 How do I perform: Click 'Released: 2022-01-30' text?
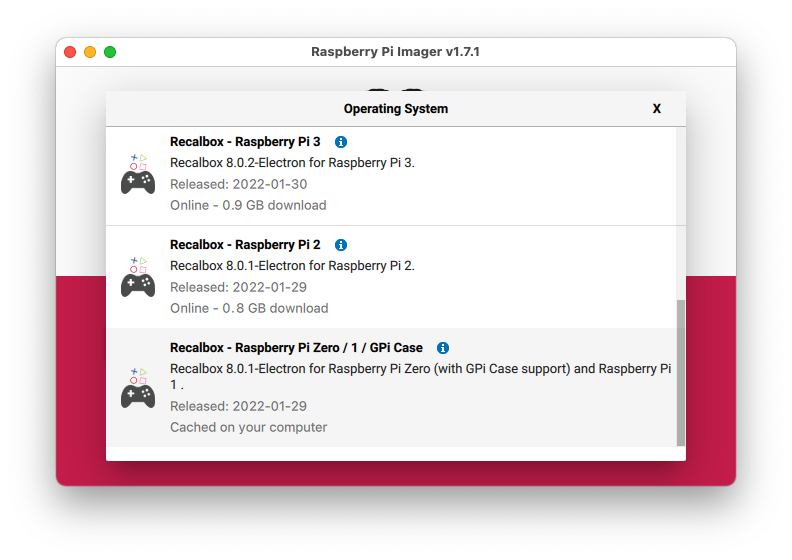coord(238,184)
